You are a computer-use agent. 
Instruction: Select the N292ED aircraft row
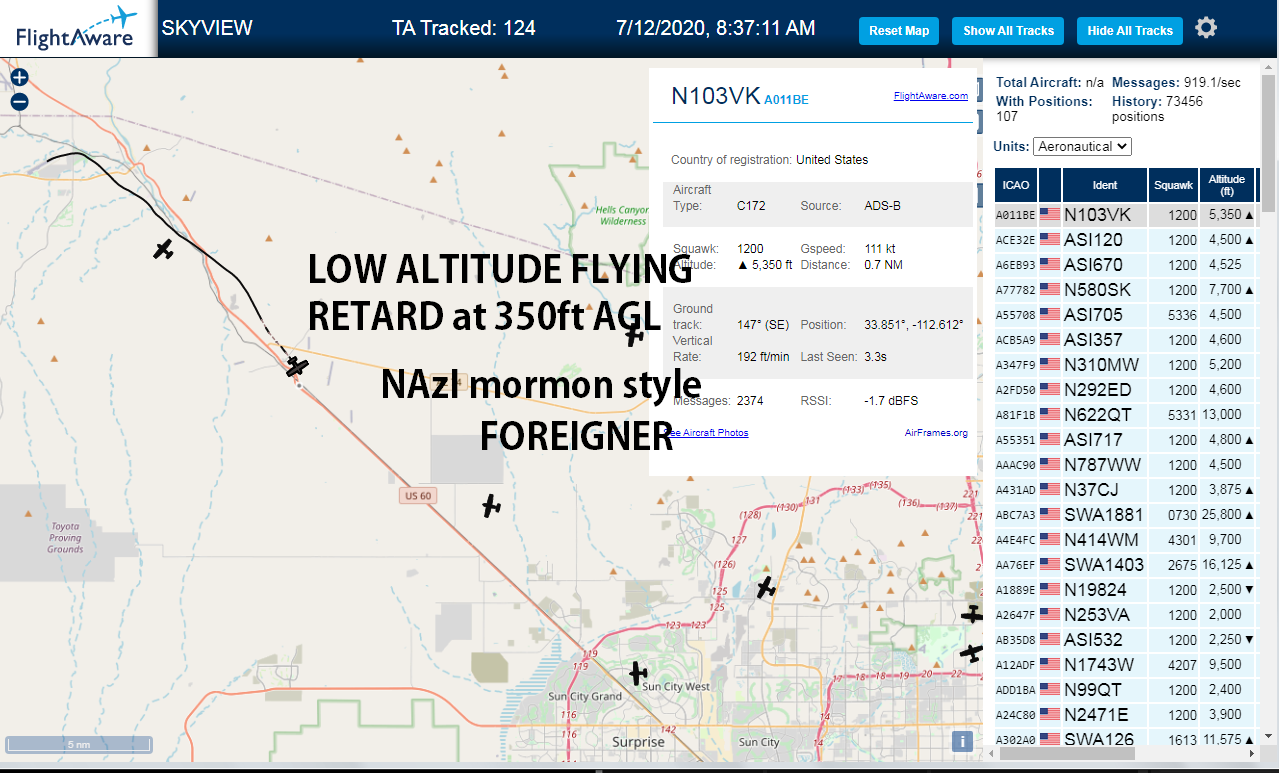1125,390
